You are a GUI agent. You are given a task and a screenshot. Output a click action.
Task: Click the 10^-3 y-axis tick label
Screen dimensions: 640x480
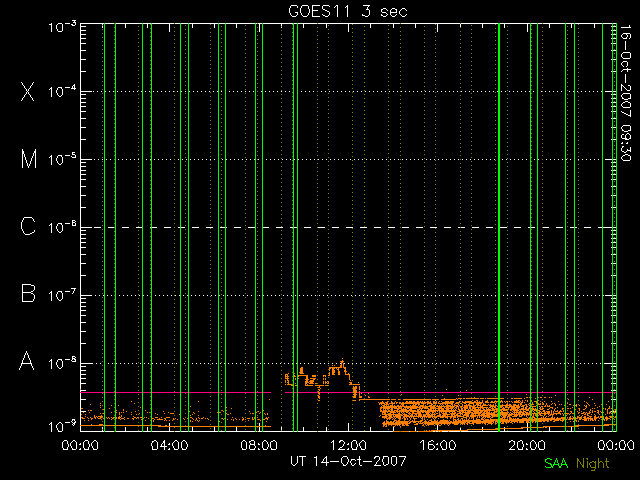(62, 27)
